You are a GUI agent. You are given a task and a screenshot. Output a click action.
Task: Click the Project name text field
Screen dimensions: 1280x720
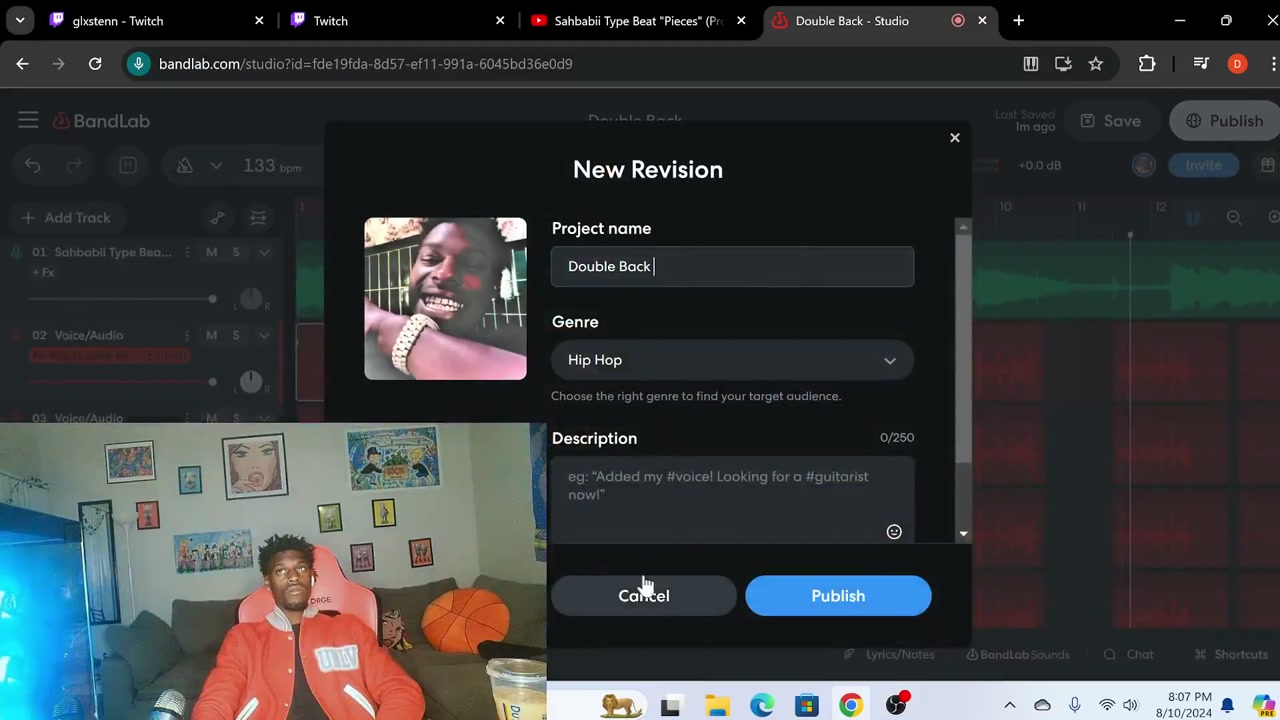[732, 267]
